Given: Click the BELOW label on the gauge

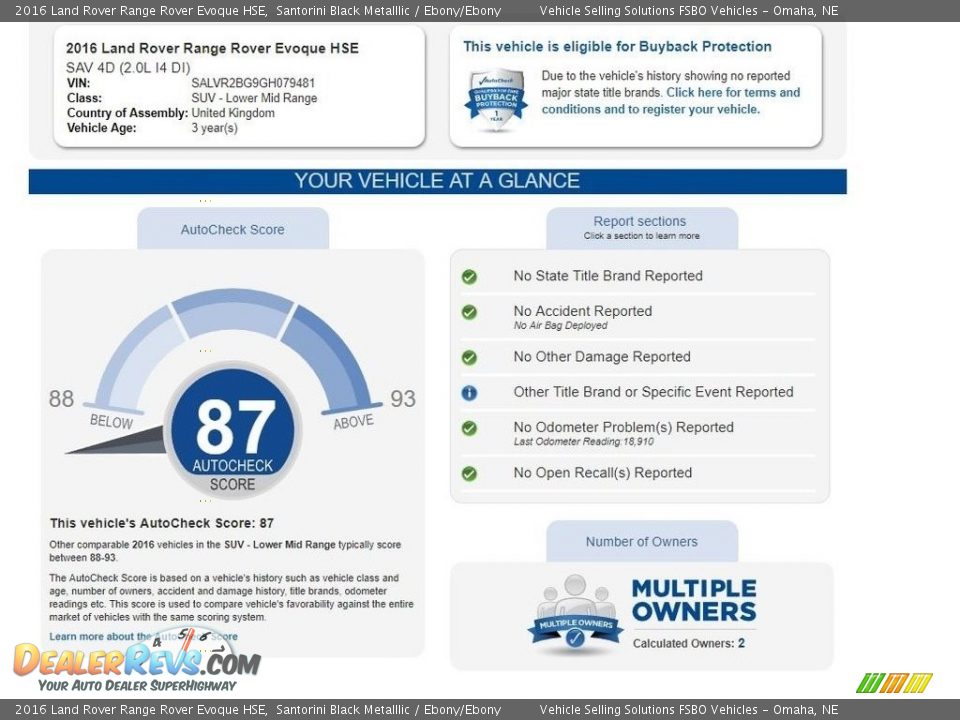Looking at the screenshot, I should point(111,422).
